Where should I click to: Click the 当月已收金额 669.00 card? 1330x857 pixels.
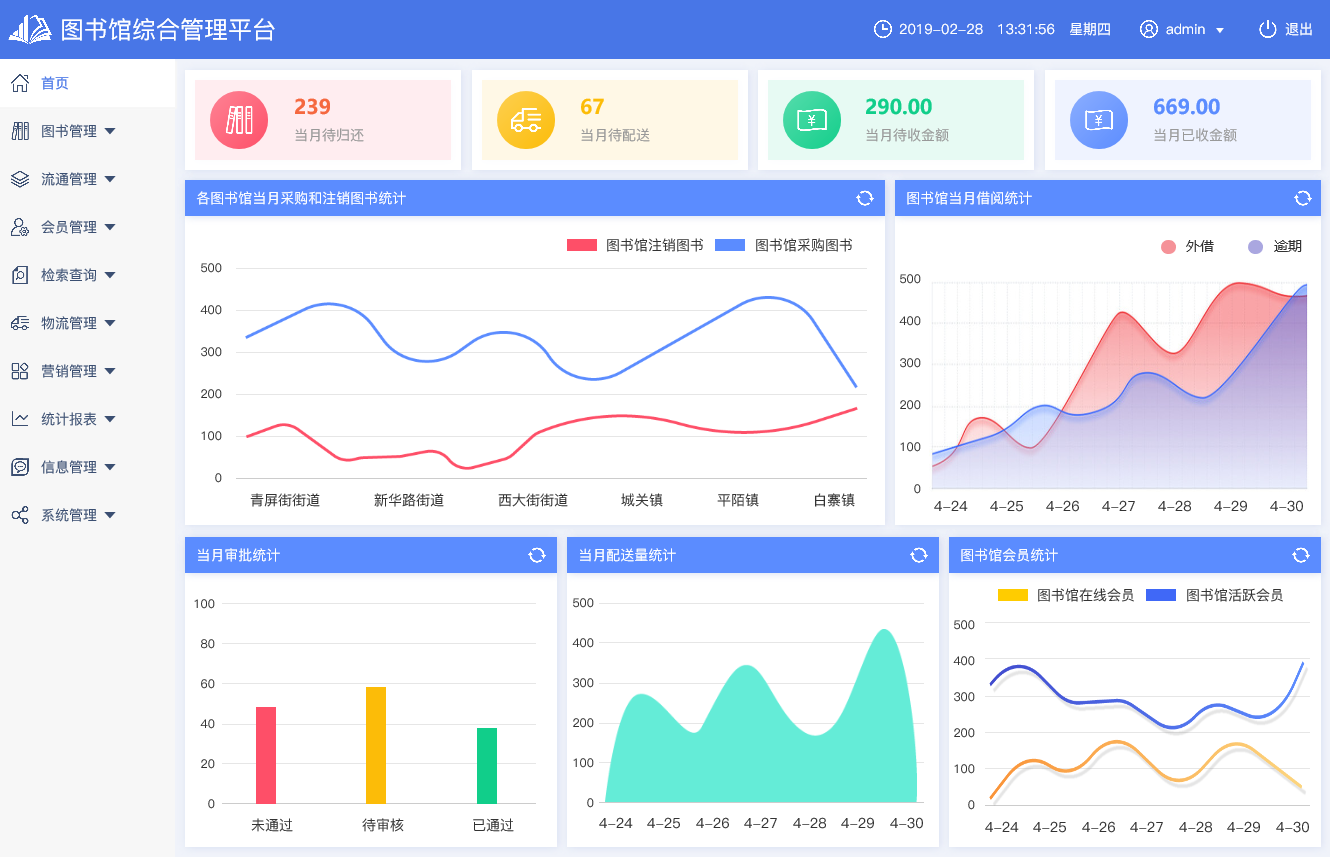tap(1183, 120)
